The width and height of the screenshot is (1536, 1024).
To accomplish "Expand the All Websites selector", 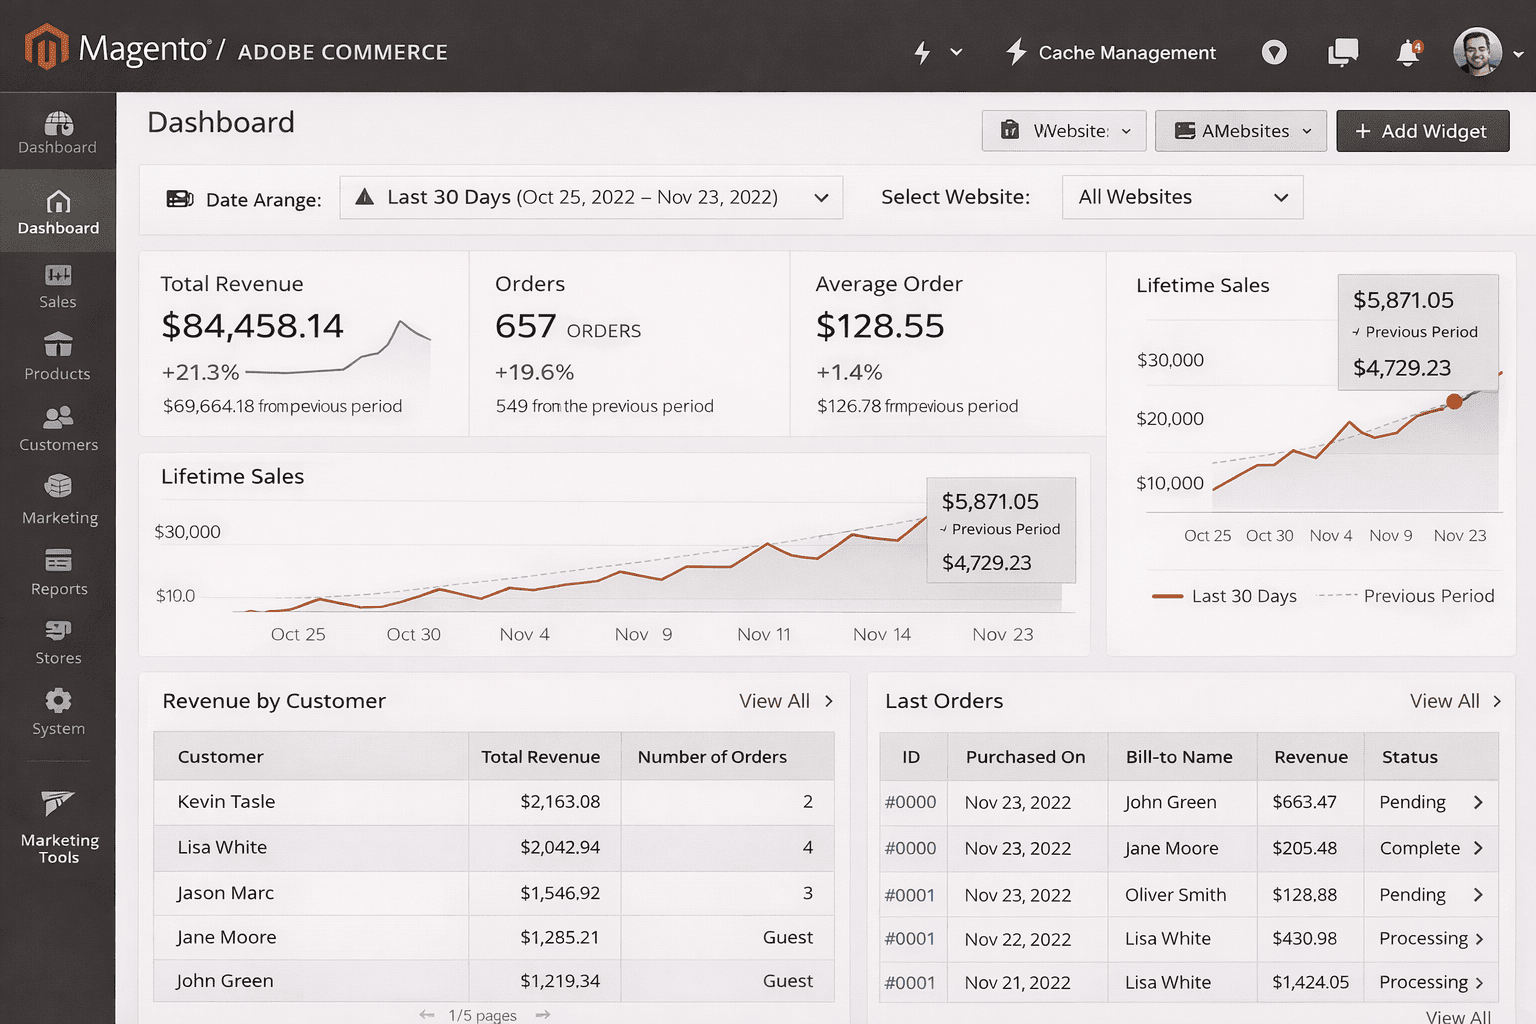I will point(1182,197).
